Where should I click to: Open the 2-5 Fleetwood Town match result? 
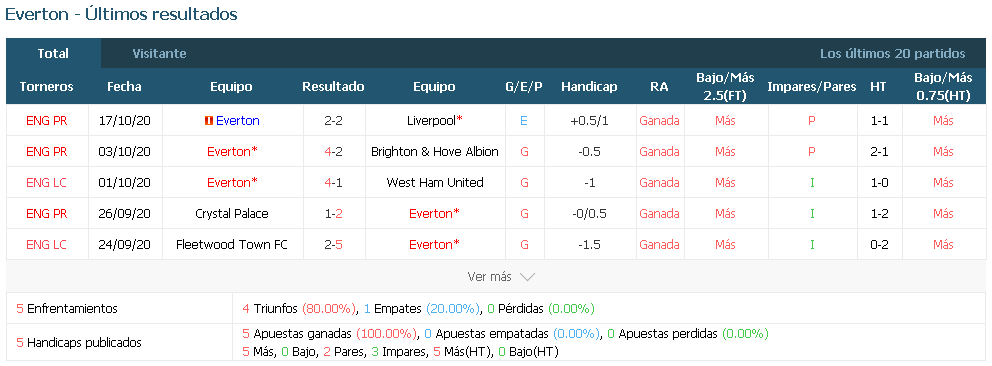click(x=333, y=244)
